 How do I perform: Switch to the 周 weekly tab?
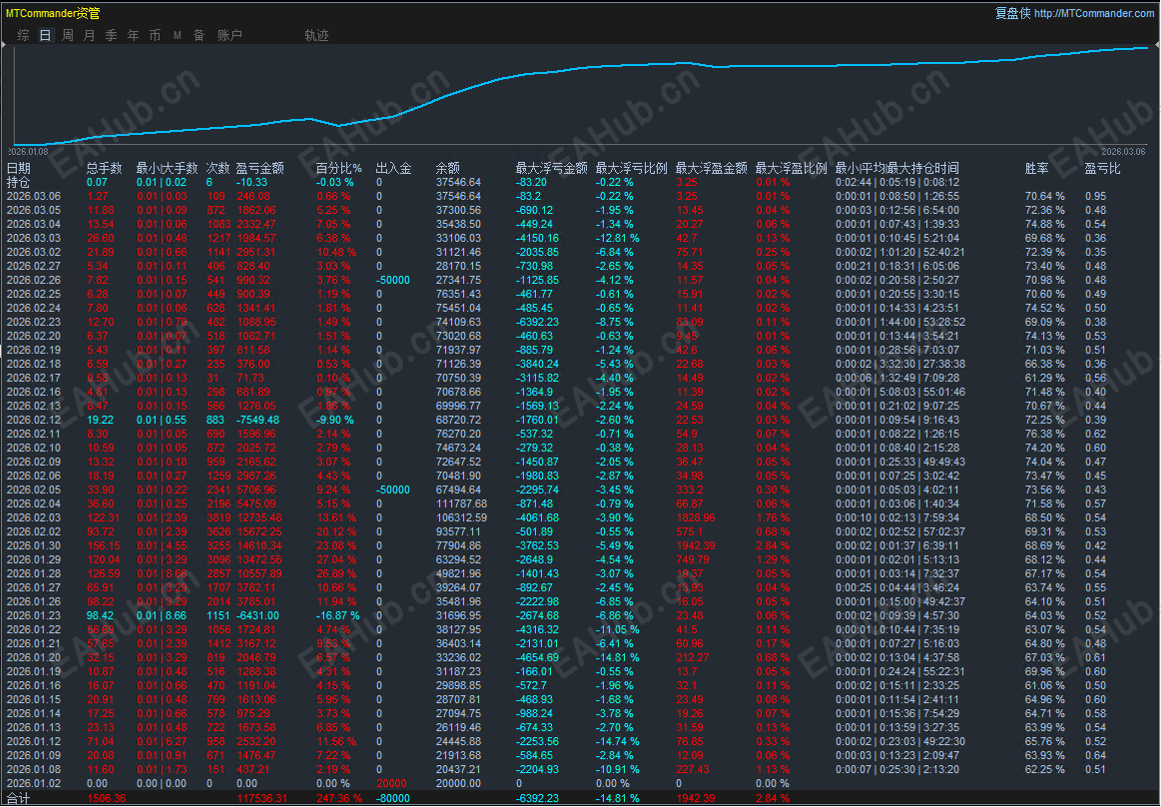[x=67, y=35]
